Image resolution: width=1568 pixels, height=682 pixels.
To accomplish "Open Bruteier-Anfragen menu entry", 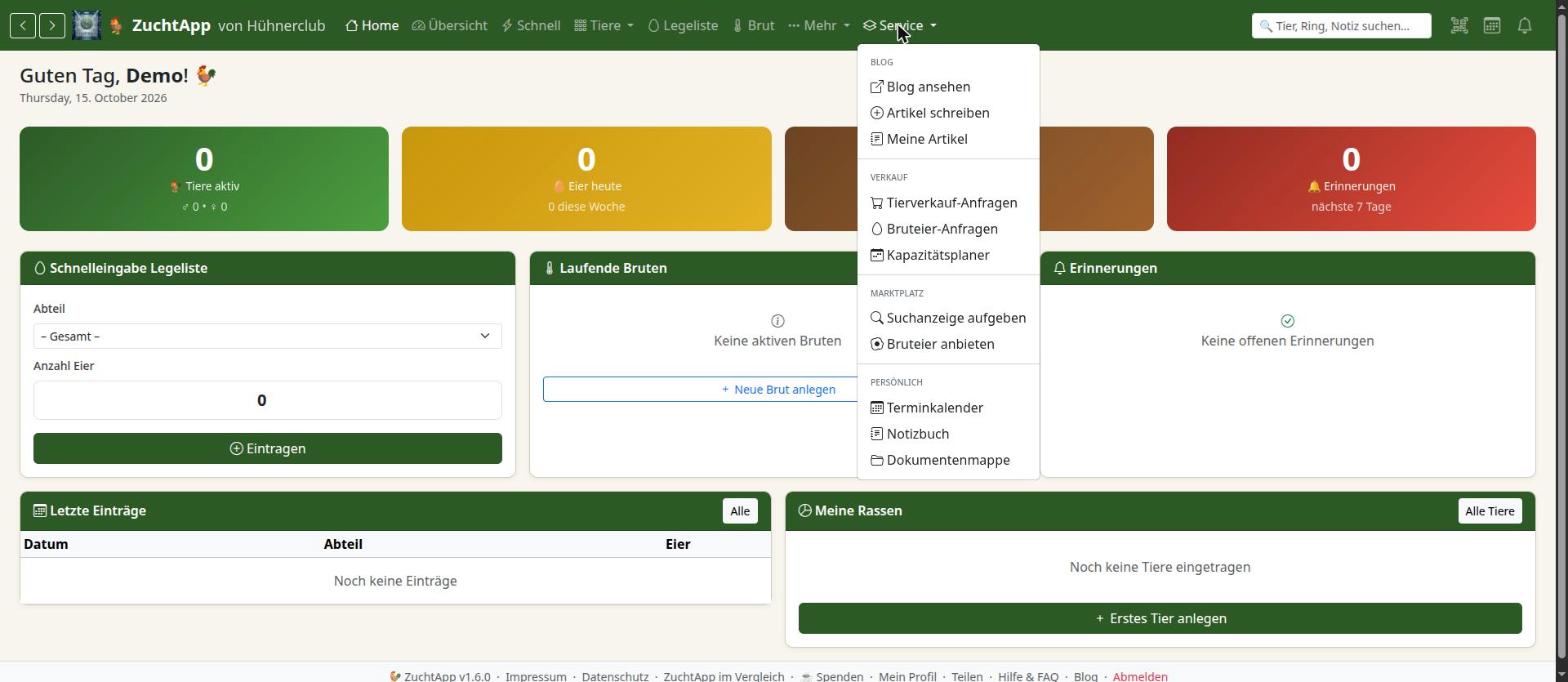I will click(948, 229).
